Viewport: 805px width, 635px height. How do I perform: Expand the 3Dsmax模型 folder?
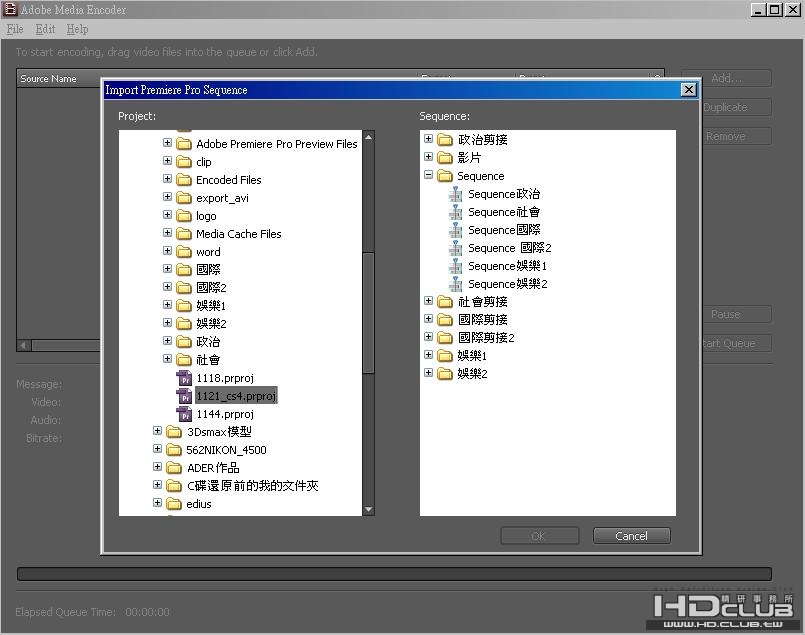158,431
